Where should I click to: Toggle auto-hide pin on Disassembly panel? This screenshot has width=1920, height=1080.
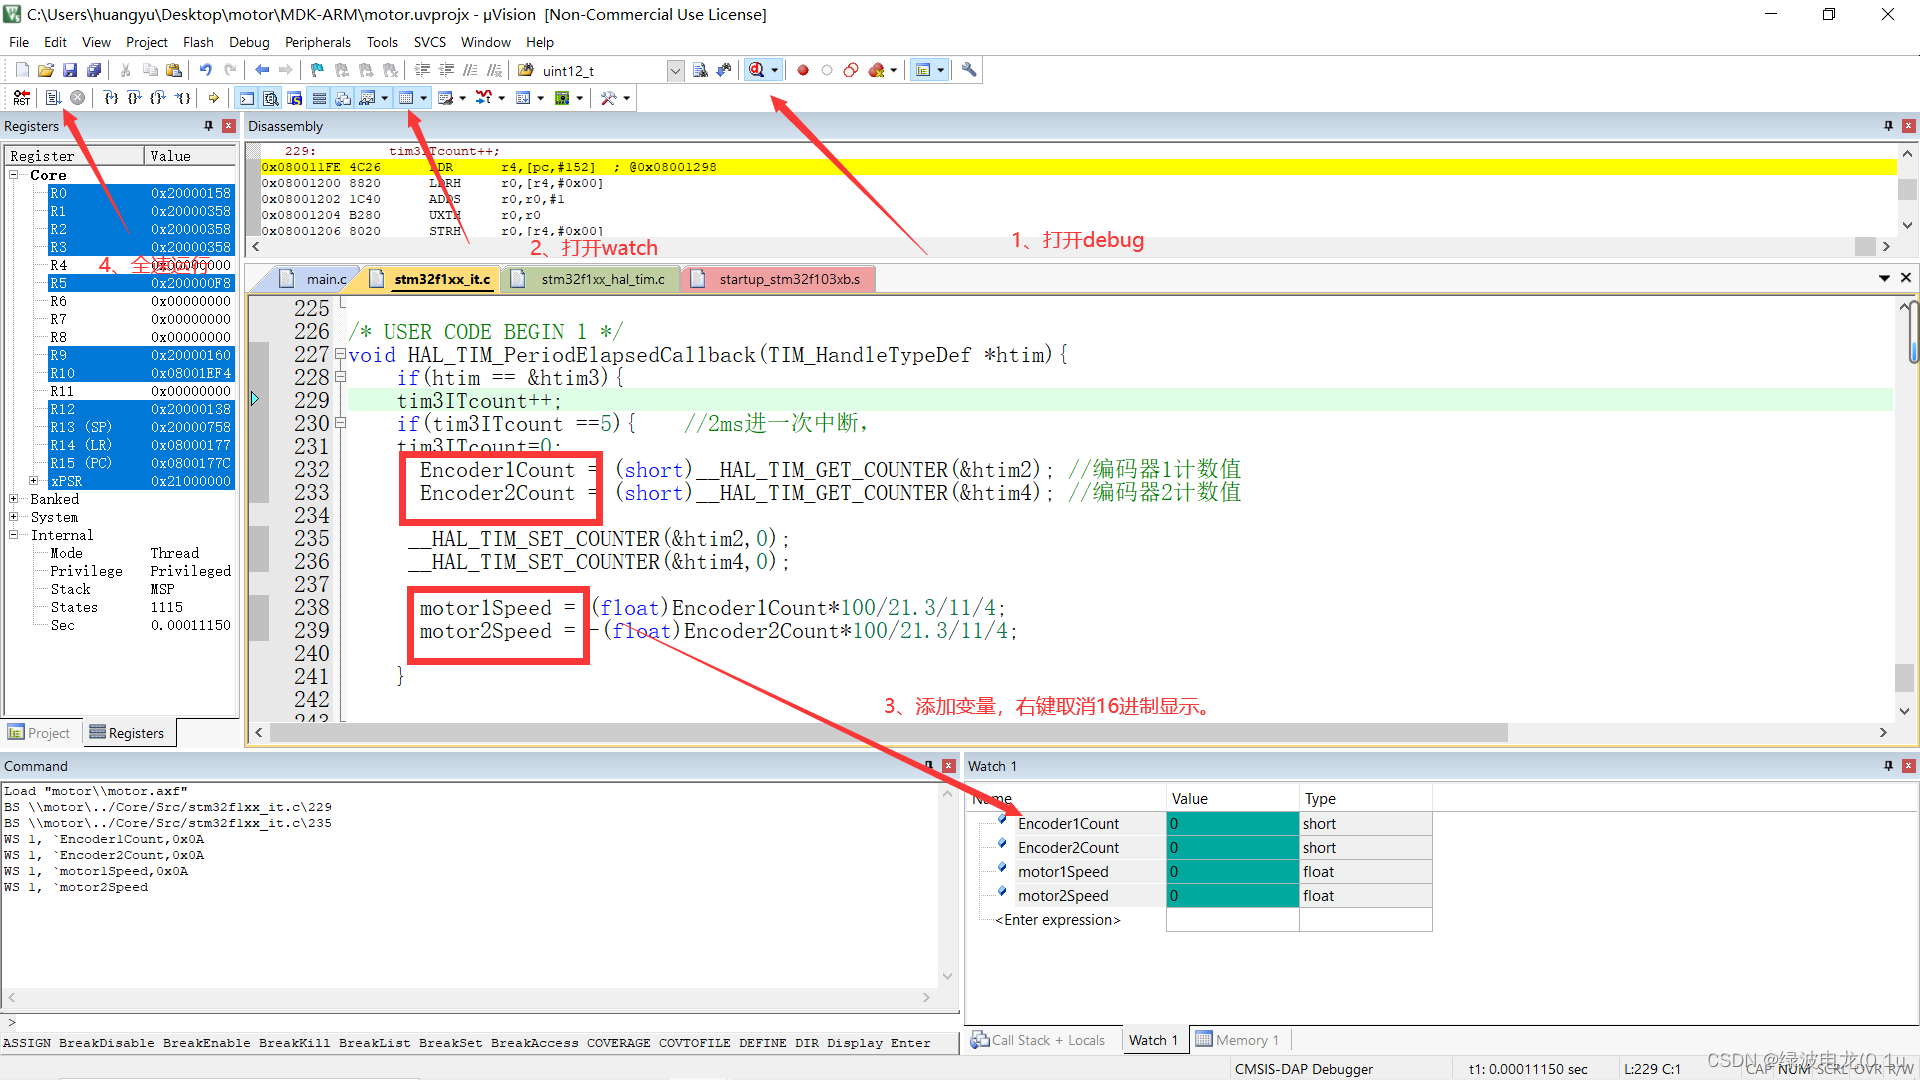(1888, 126)
